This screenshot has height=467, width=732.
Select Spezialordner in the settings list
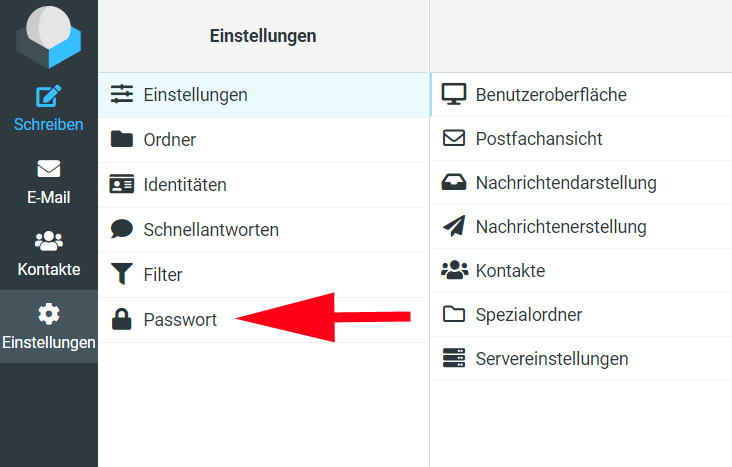coord(581,315)
